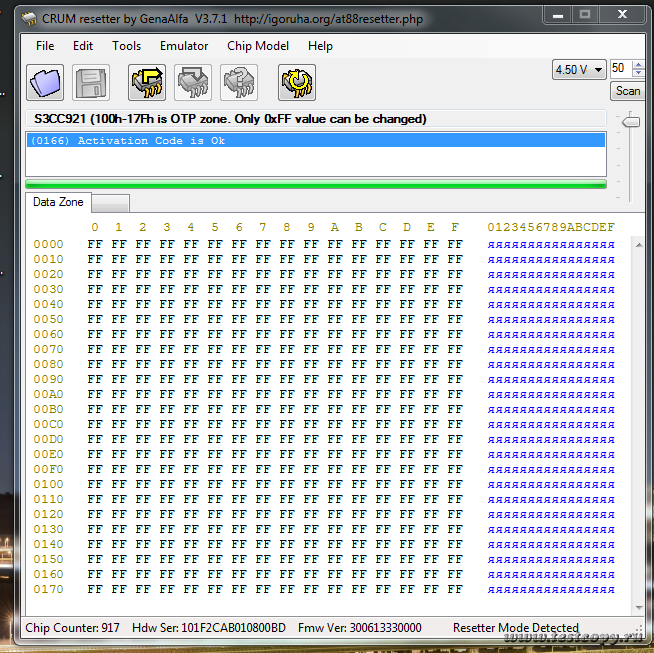Click the open file folder icon
Screen dimensions: 654x653
pyautogui.click(x=45, y=83)
